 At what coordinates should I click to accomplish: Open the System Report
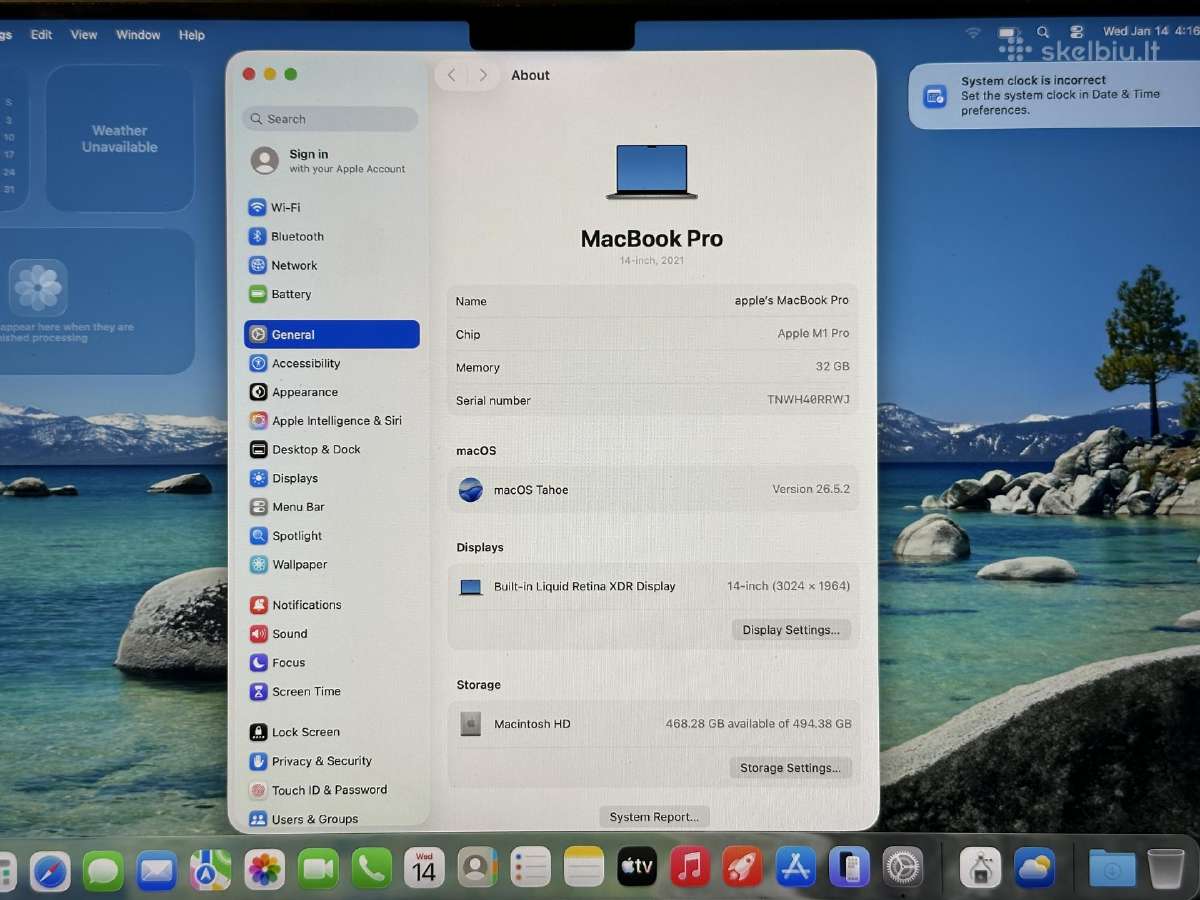(x=654, y=817)
